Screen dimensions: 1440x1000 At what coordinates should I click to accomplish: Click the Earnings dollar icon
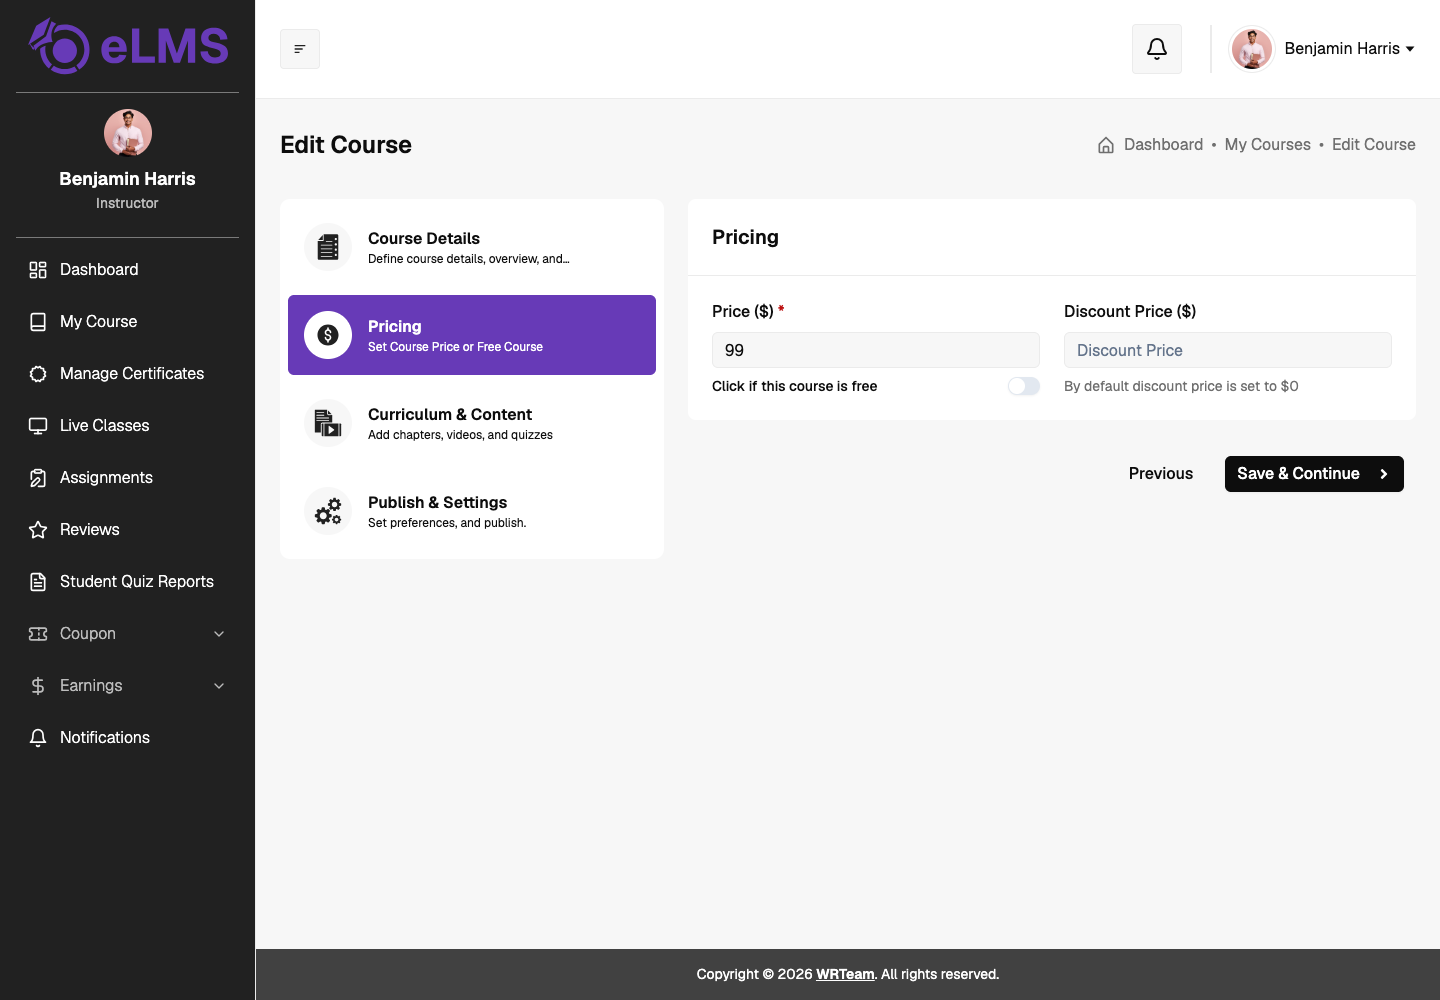click(x=38, y=686)
